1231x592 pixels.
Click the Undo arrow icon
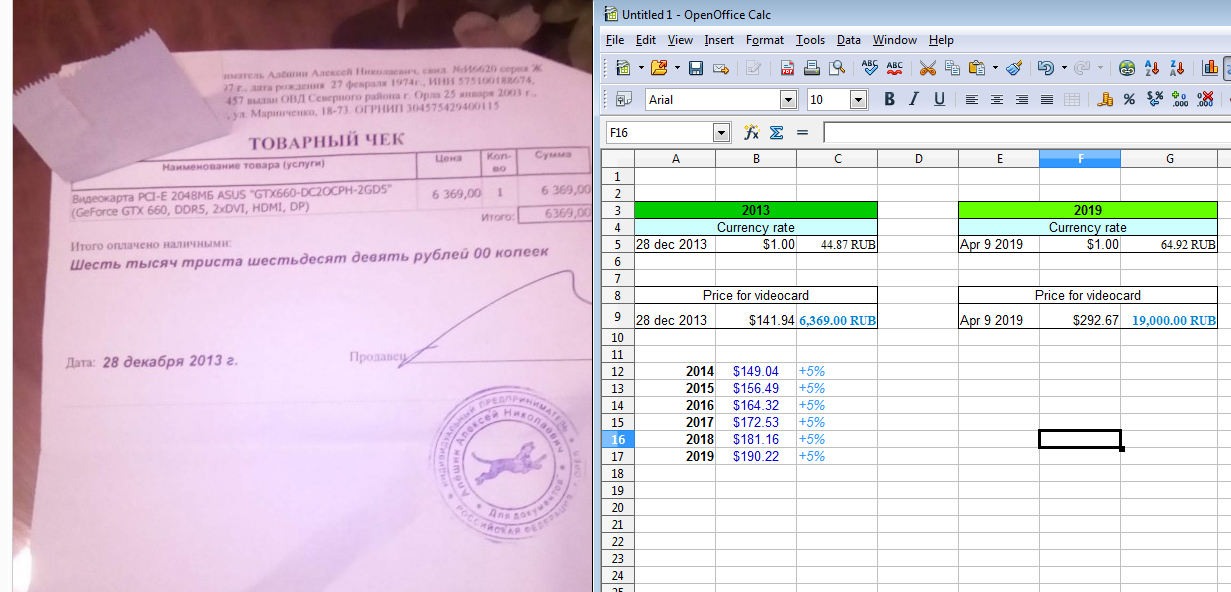click(1045, 69)
